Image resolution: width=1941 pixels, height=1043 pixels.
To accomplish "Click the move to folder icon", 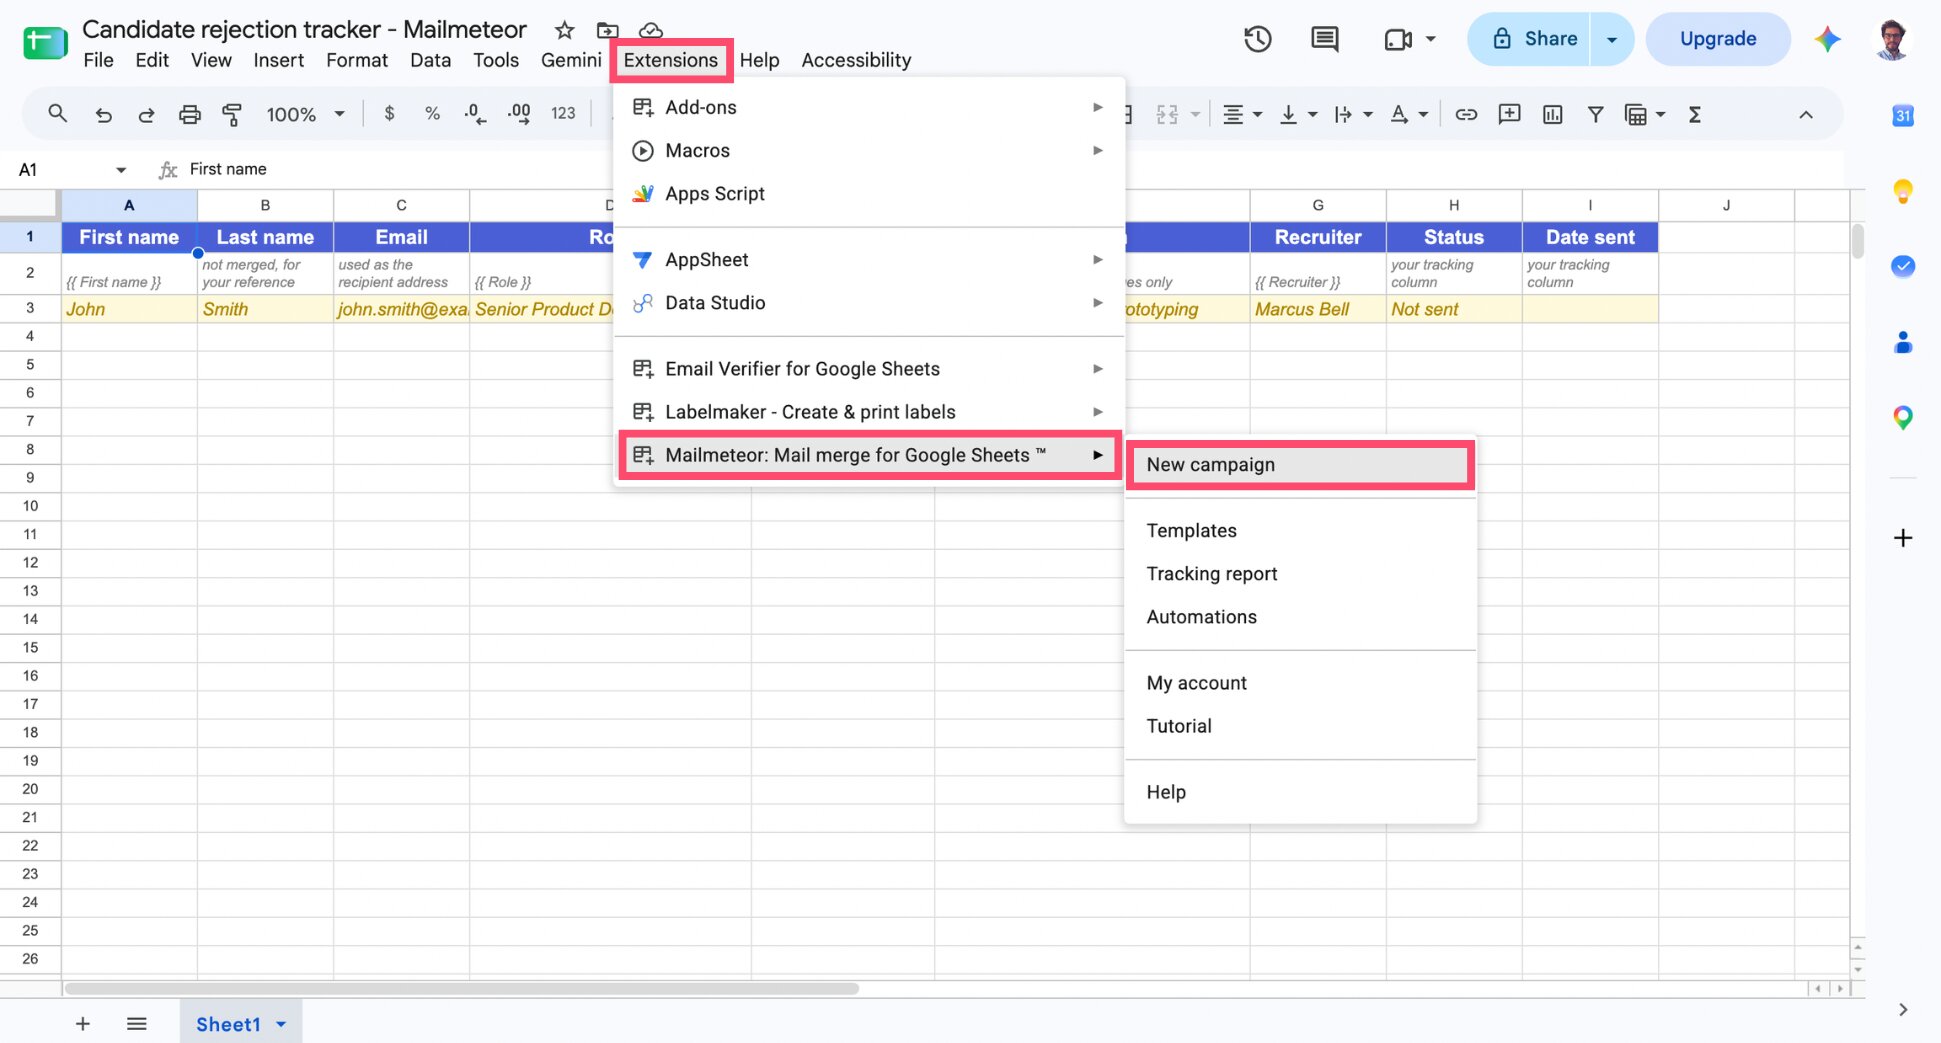I will click(x=607, y=30).
